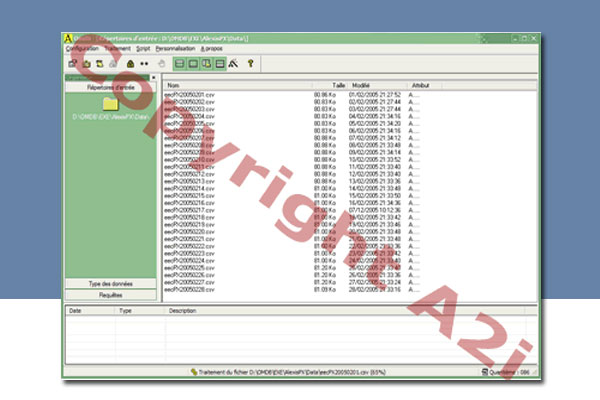Open the Traitement menu
The height and width of the screenshot is (400, 600).
point(117,48)
